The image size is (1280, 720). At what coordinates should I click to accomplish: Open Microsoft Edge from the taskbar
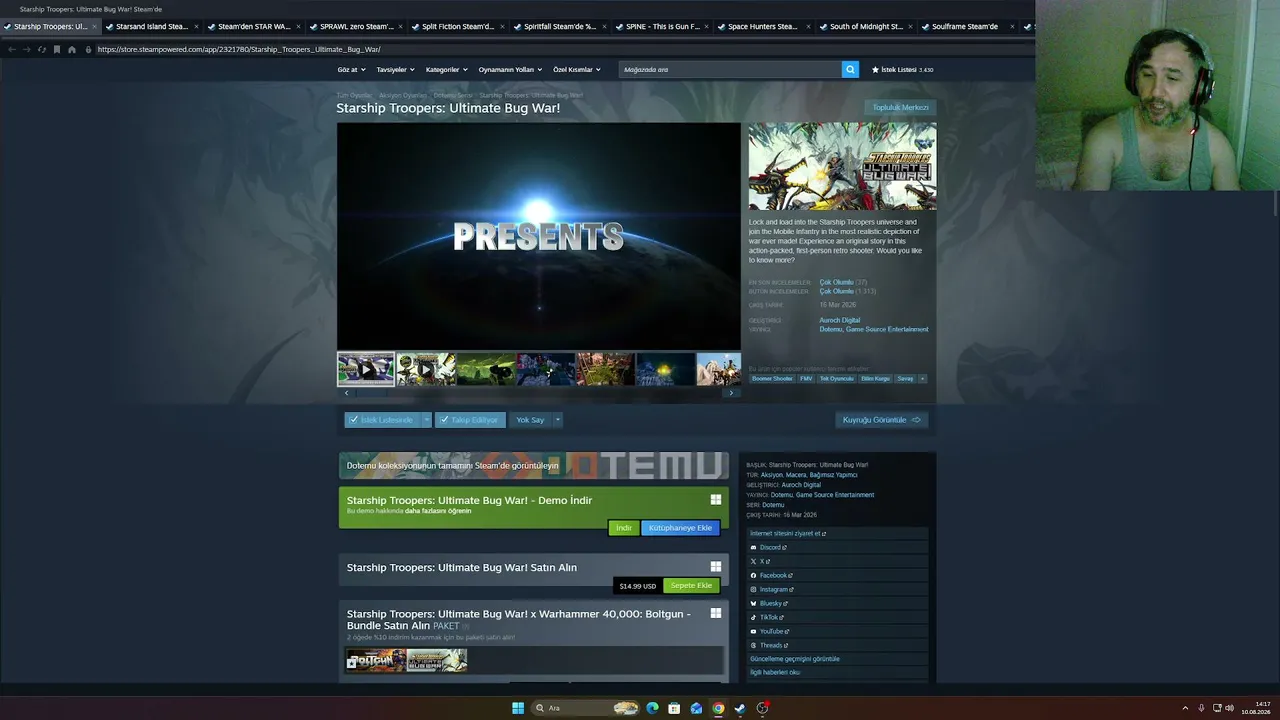click(x=652, y=708)
